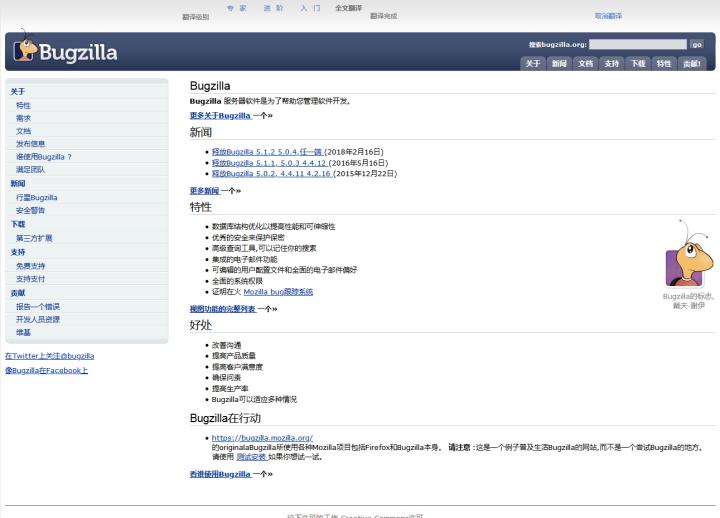Open 特性 in the sidebar

pos(23,105)
